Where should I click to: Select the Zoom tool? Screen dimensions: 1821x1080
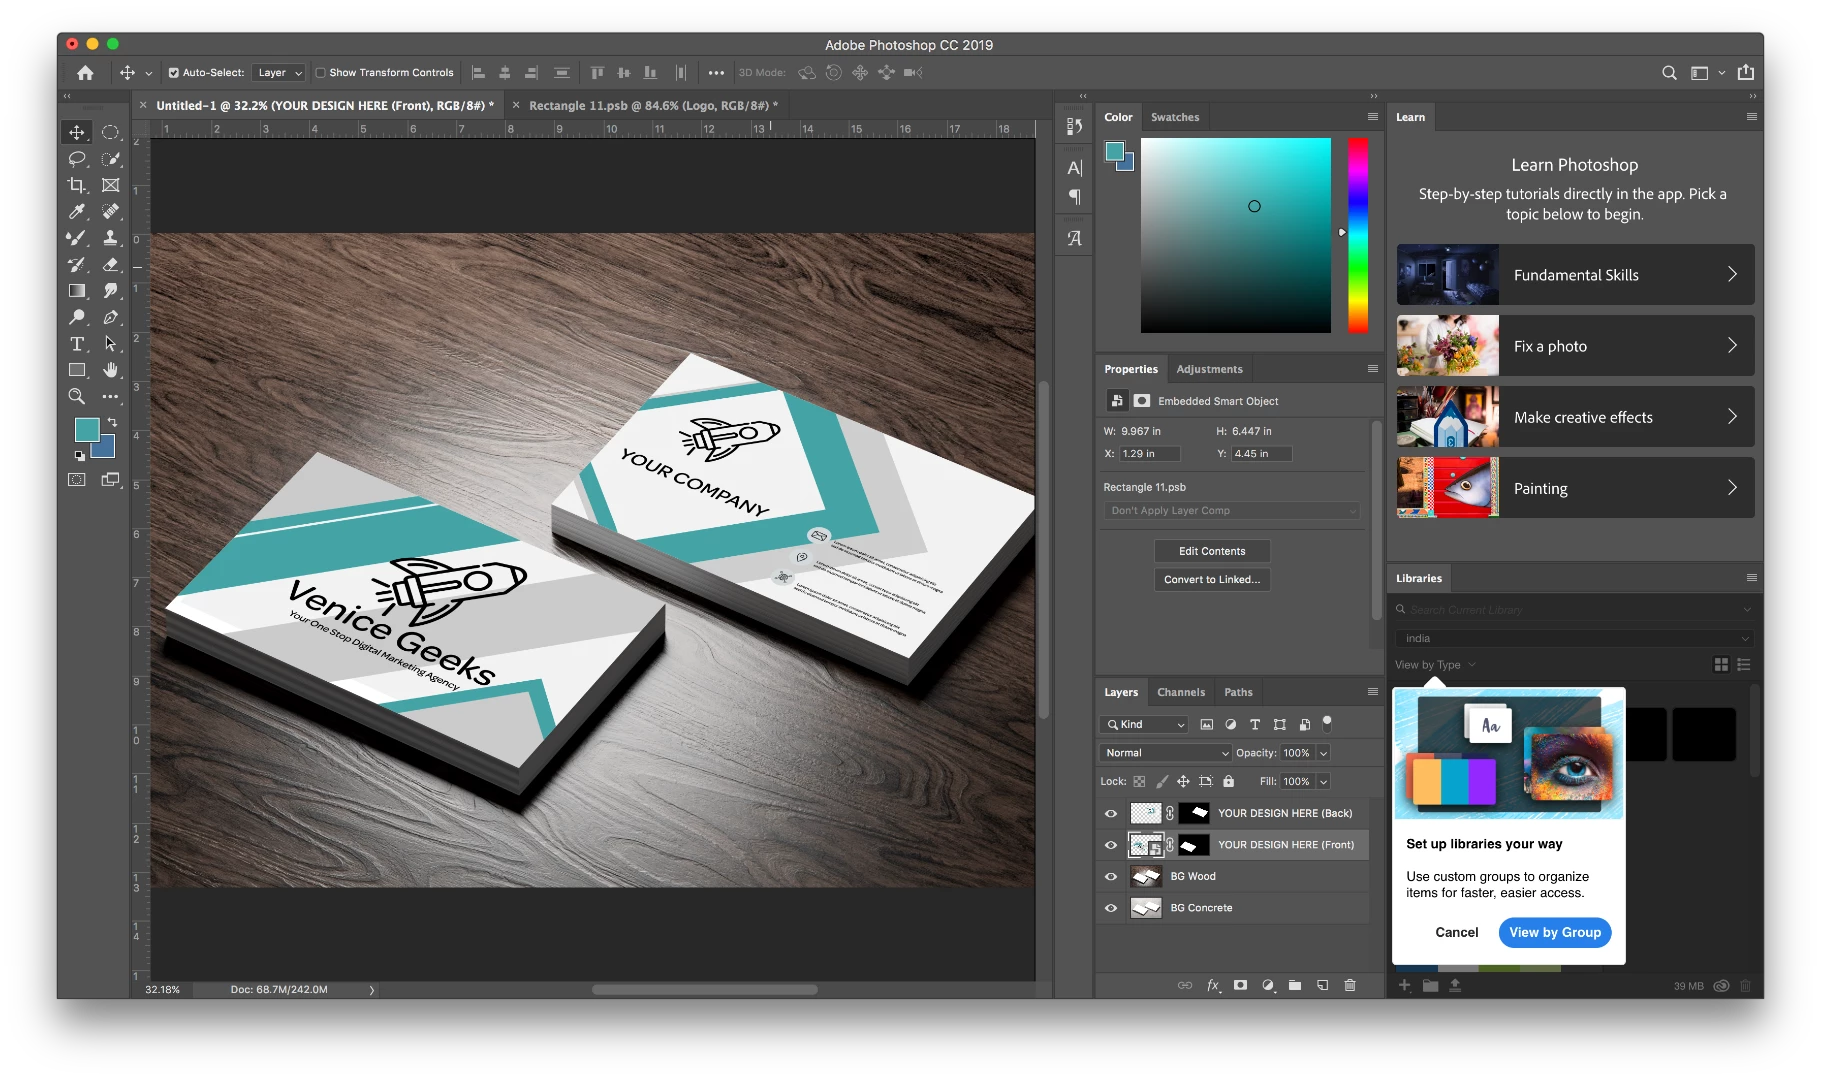point(77,397)
